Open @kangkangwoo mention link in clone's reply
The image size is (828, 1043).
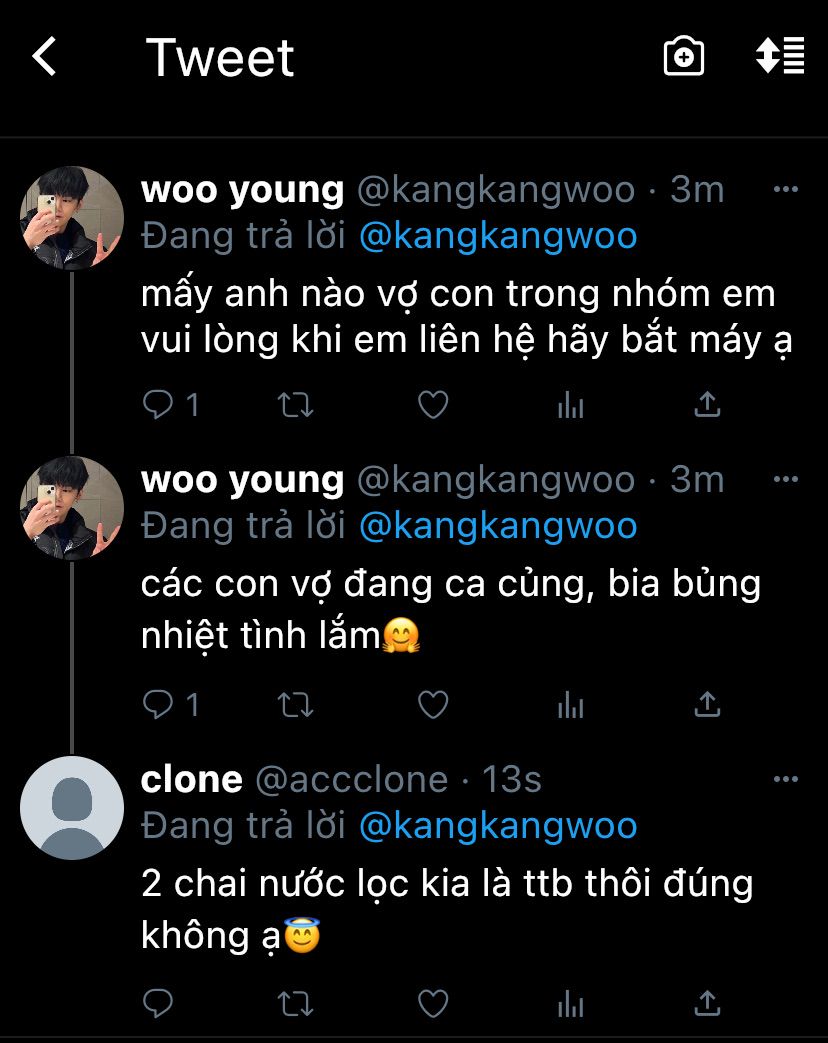(497, 826)
